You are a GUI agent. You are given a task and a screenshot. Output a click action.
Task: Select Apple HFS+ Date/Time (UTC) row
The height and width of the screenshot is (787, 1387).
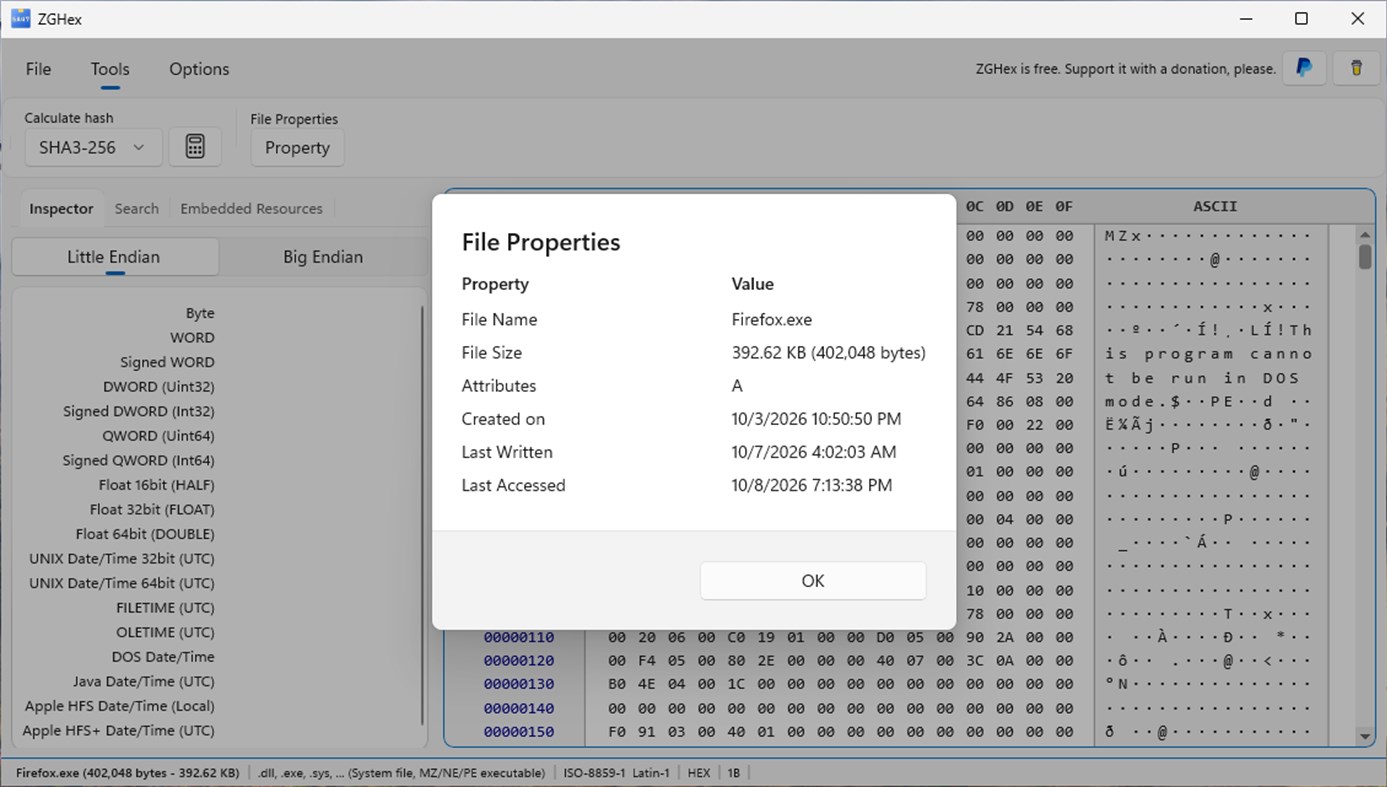point(118,730)
